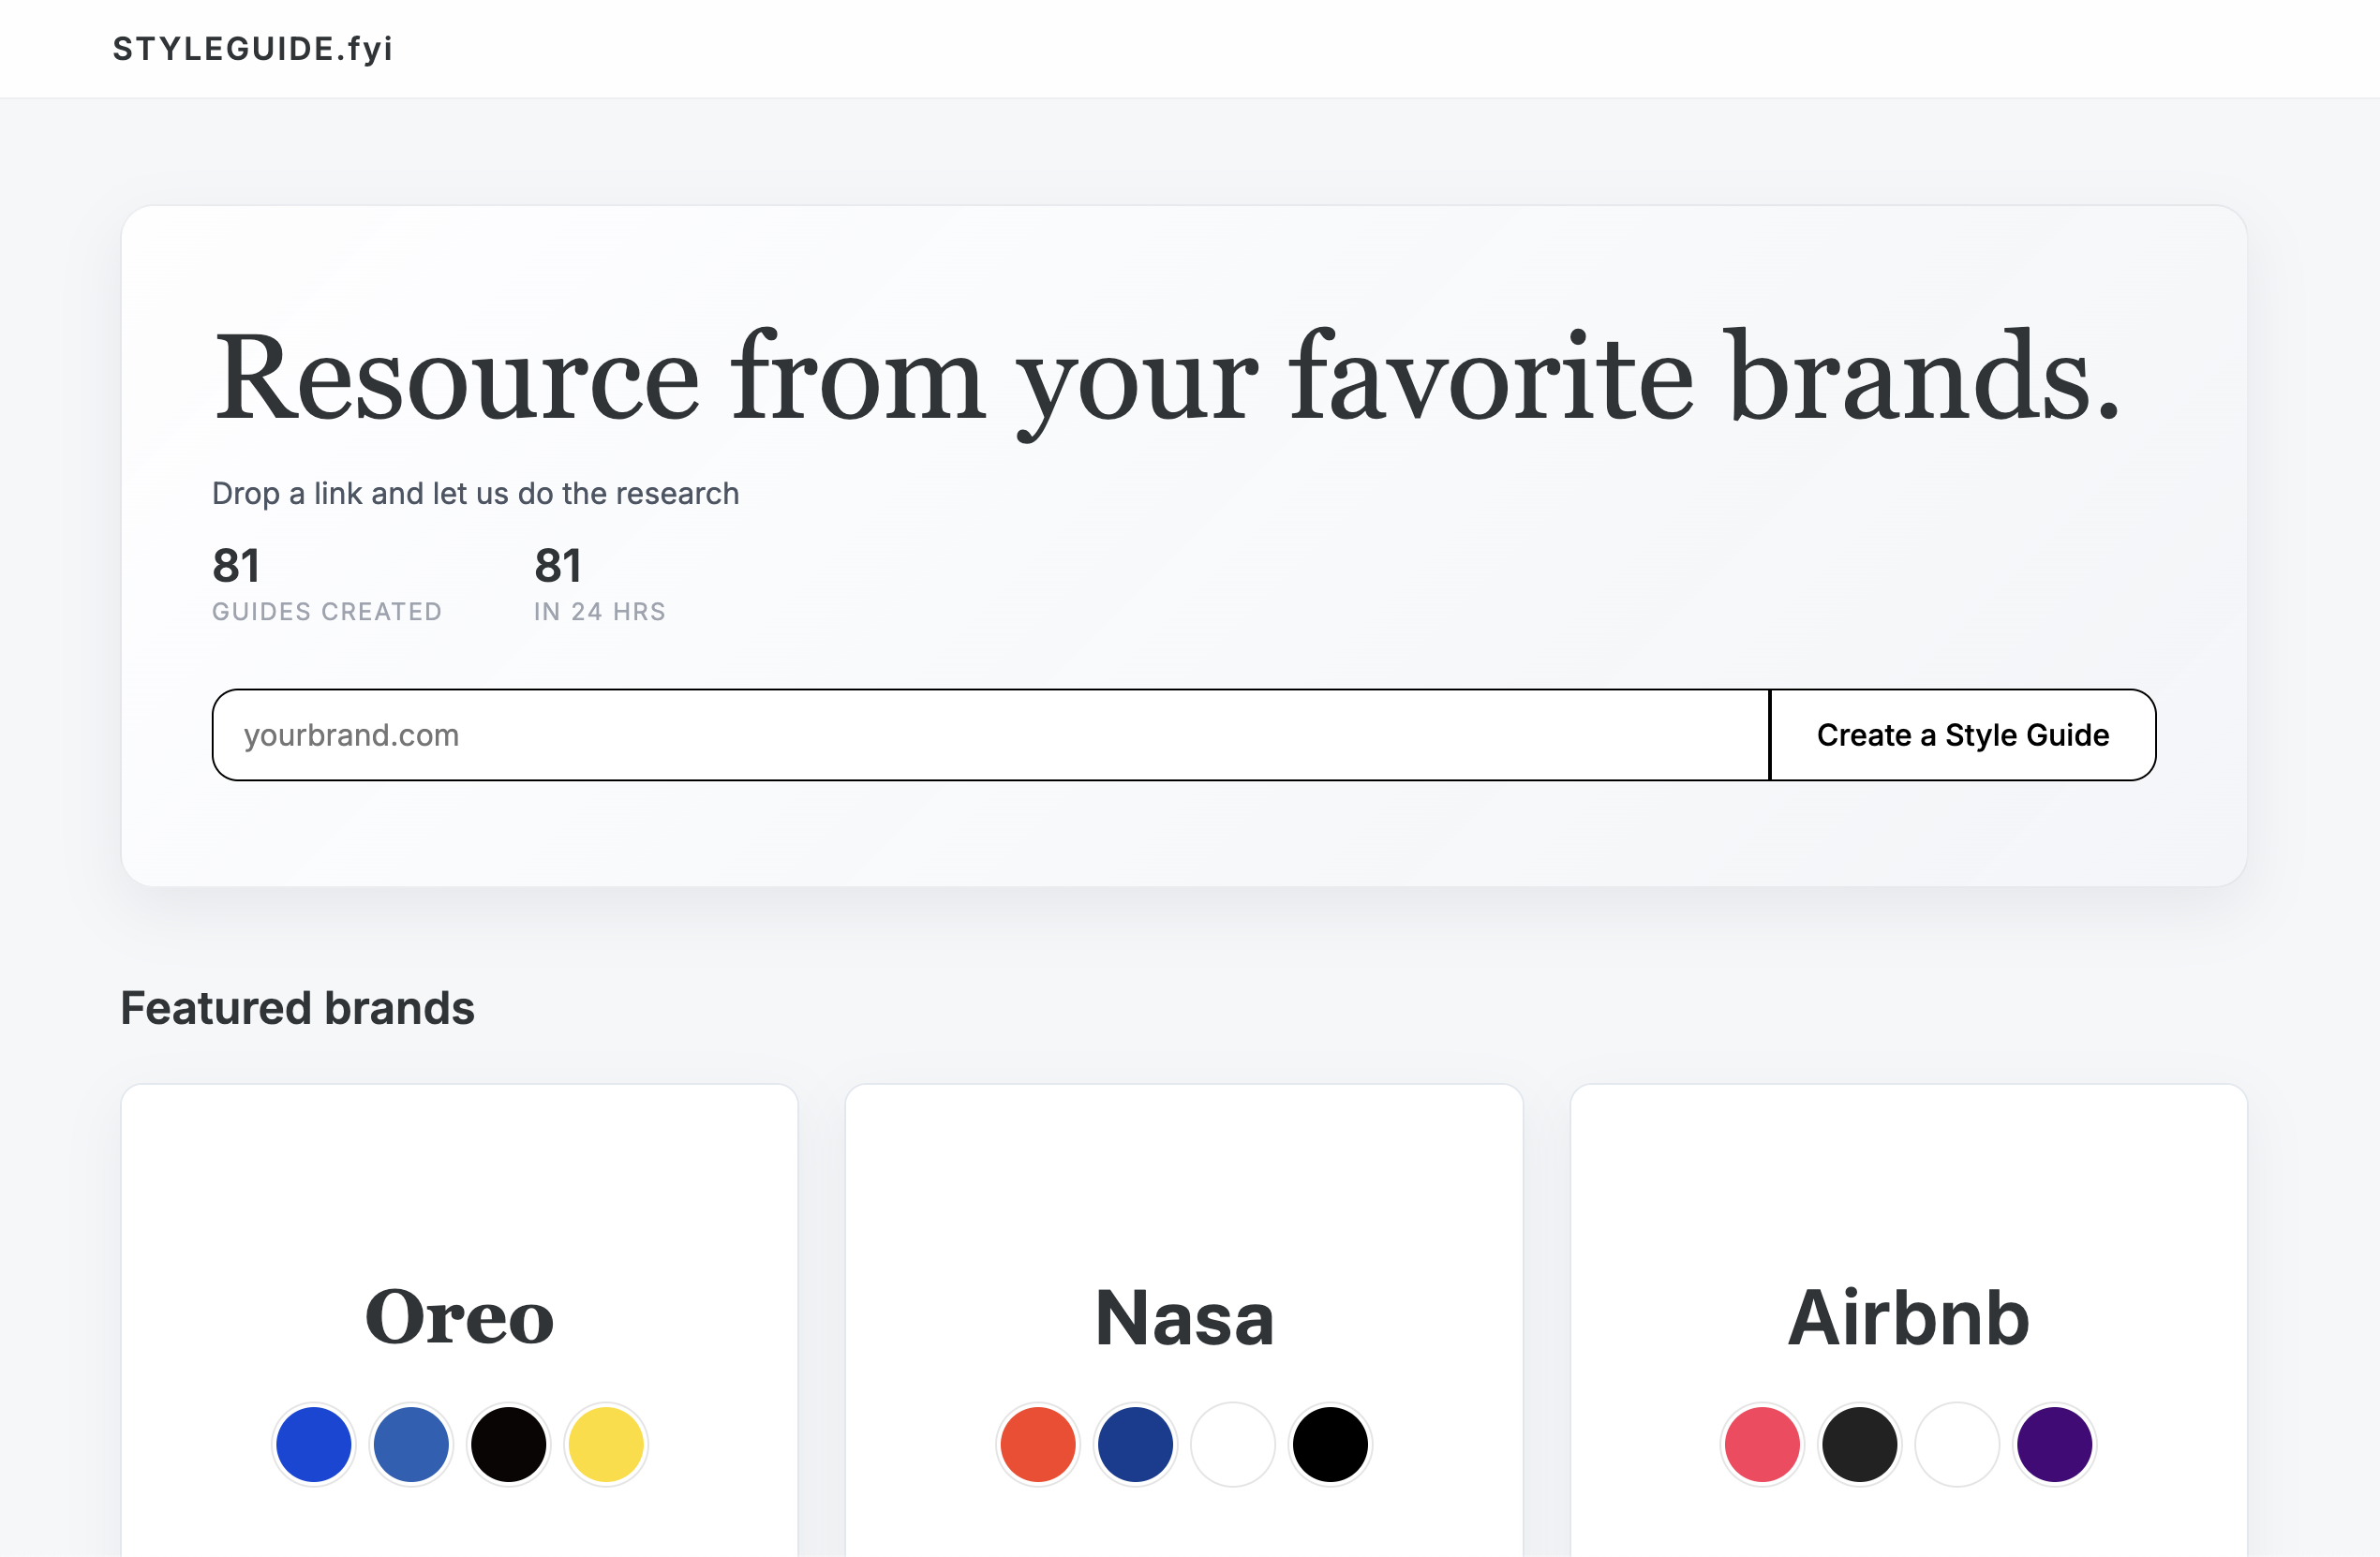Select the white swatch on the Airbnb card

[x=1957, y=1444]
